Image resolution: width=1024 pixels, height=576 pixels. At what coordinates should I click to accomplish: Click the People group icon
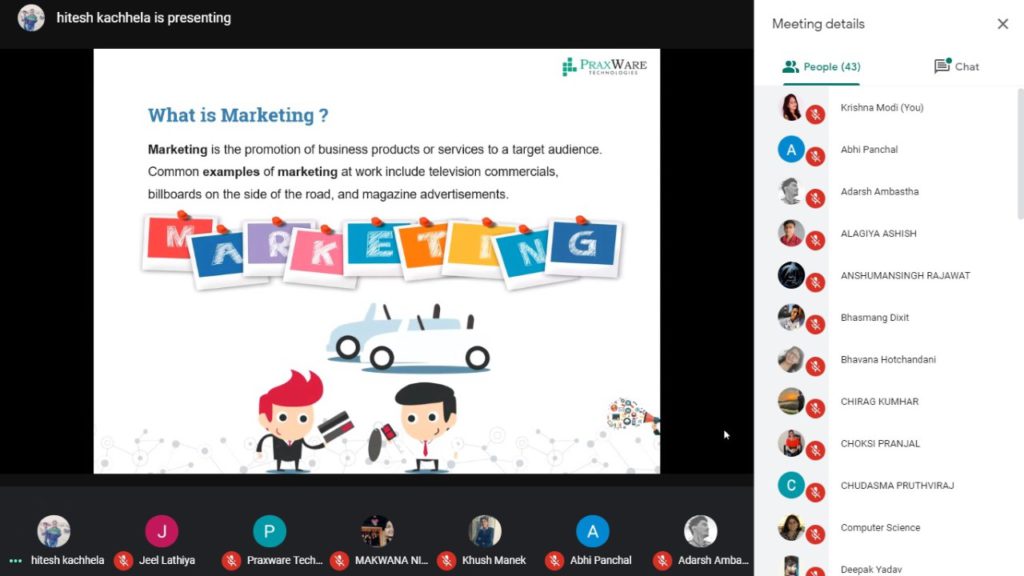click(x=790, y=67)
